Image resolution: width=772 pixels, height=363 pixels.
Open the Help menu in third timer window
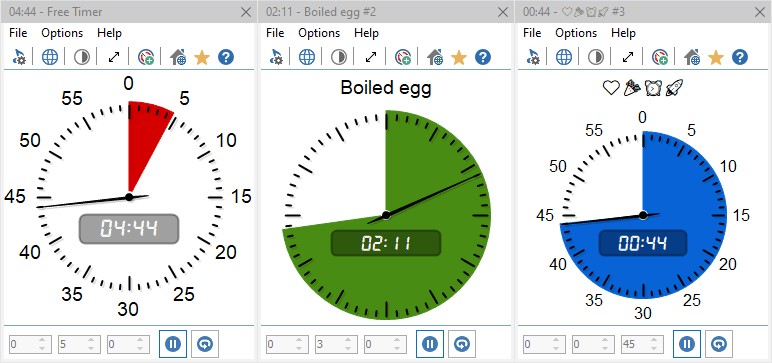pos(623,33)
